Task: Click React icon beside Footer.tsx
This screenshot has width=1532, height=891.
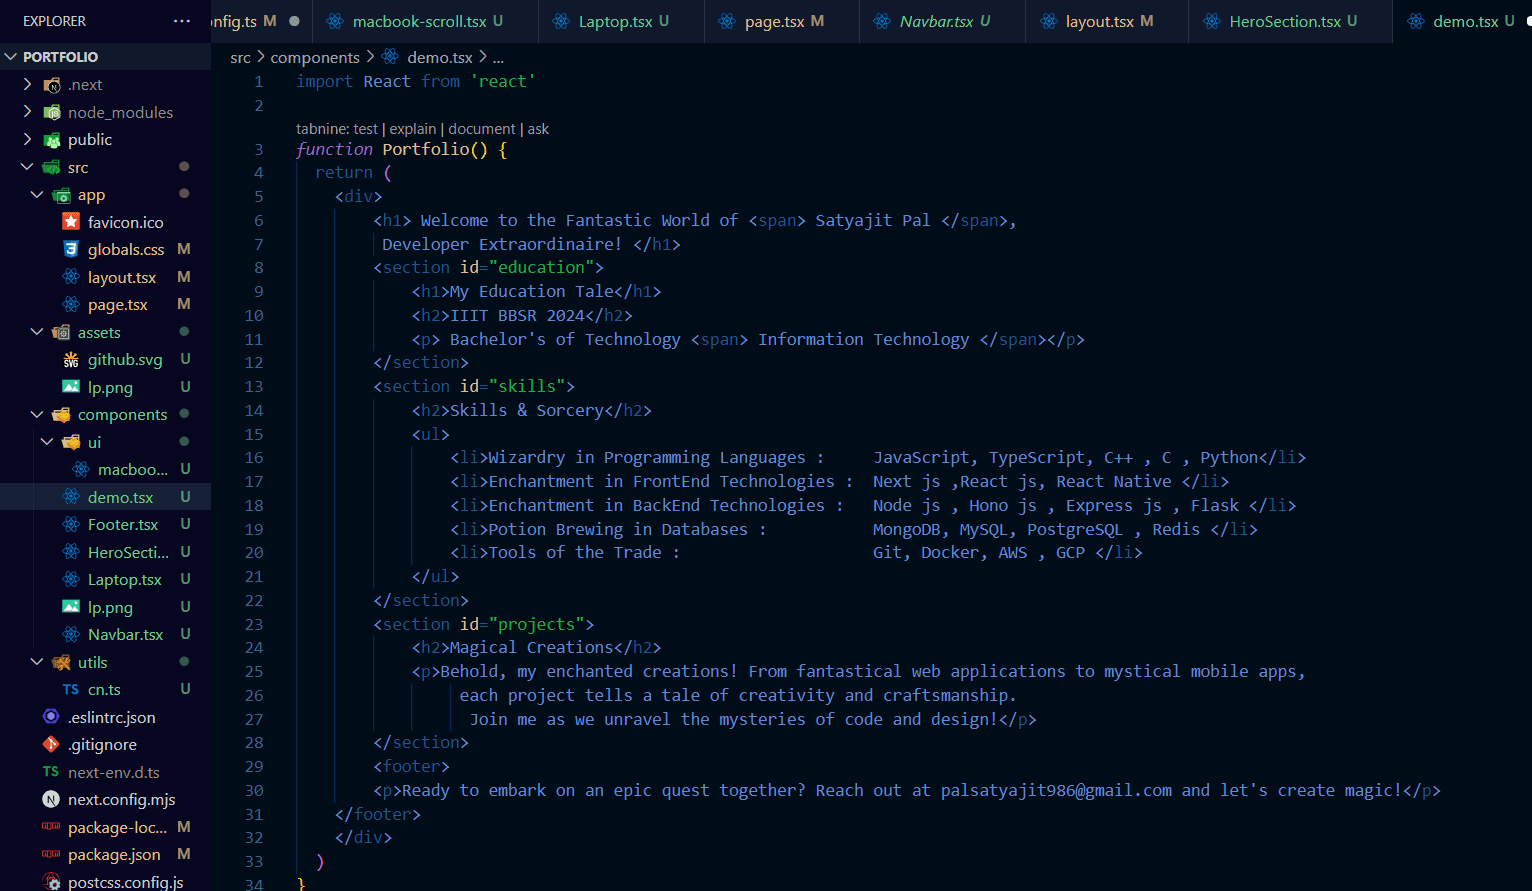Action: [x=71, y=524]
